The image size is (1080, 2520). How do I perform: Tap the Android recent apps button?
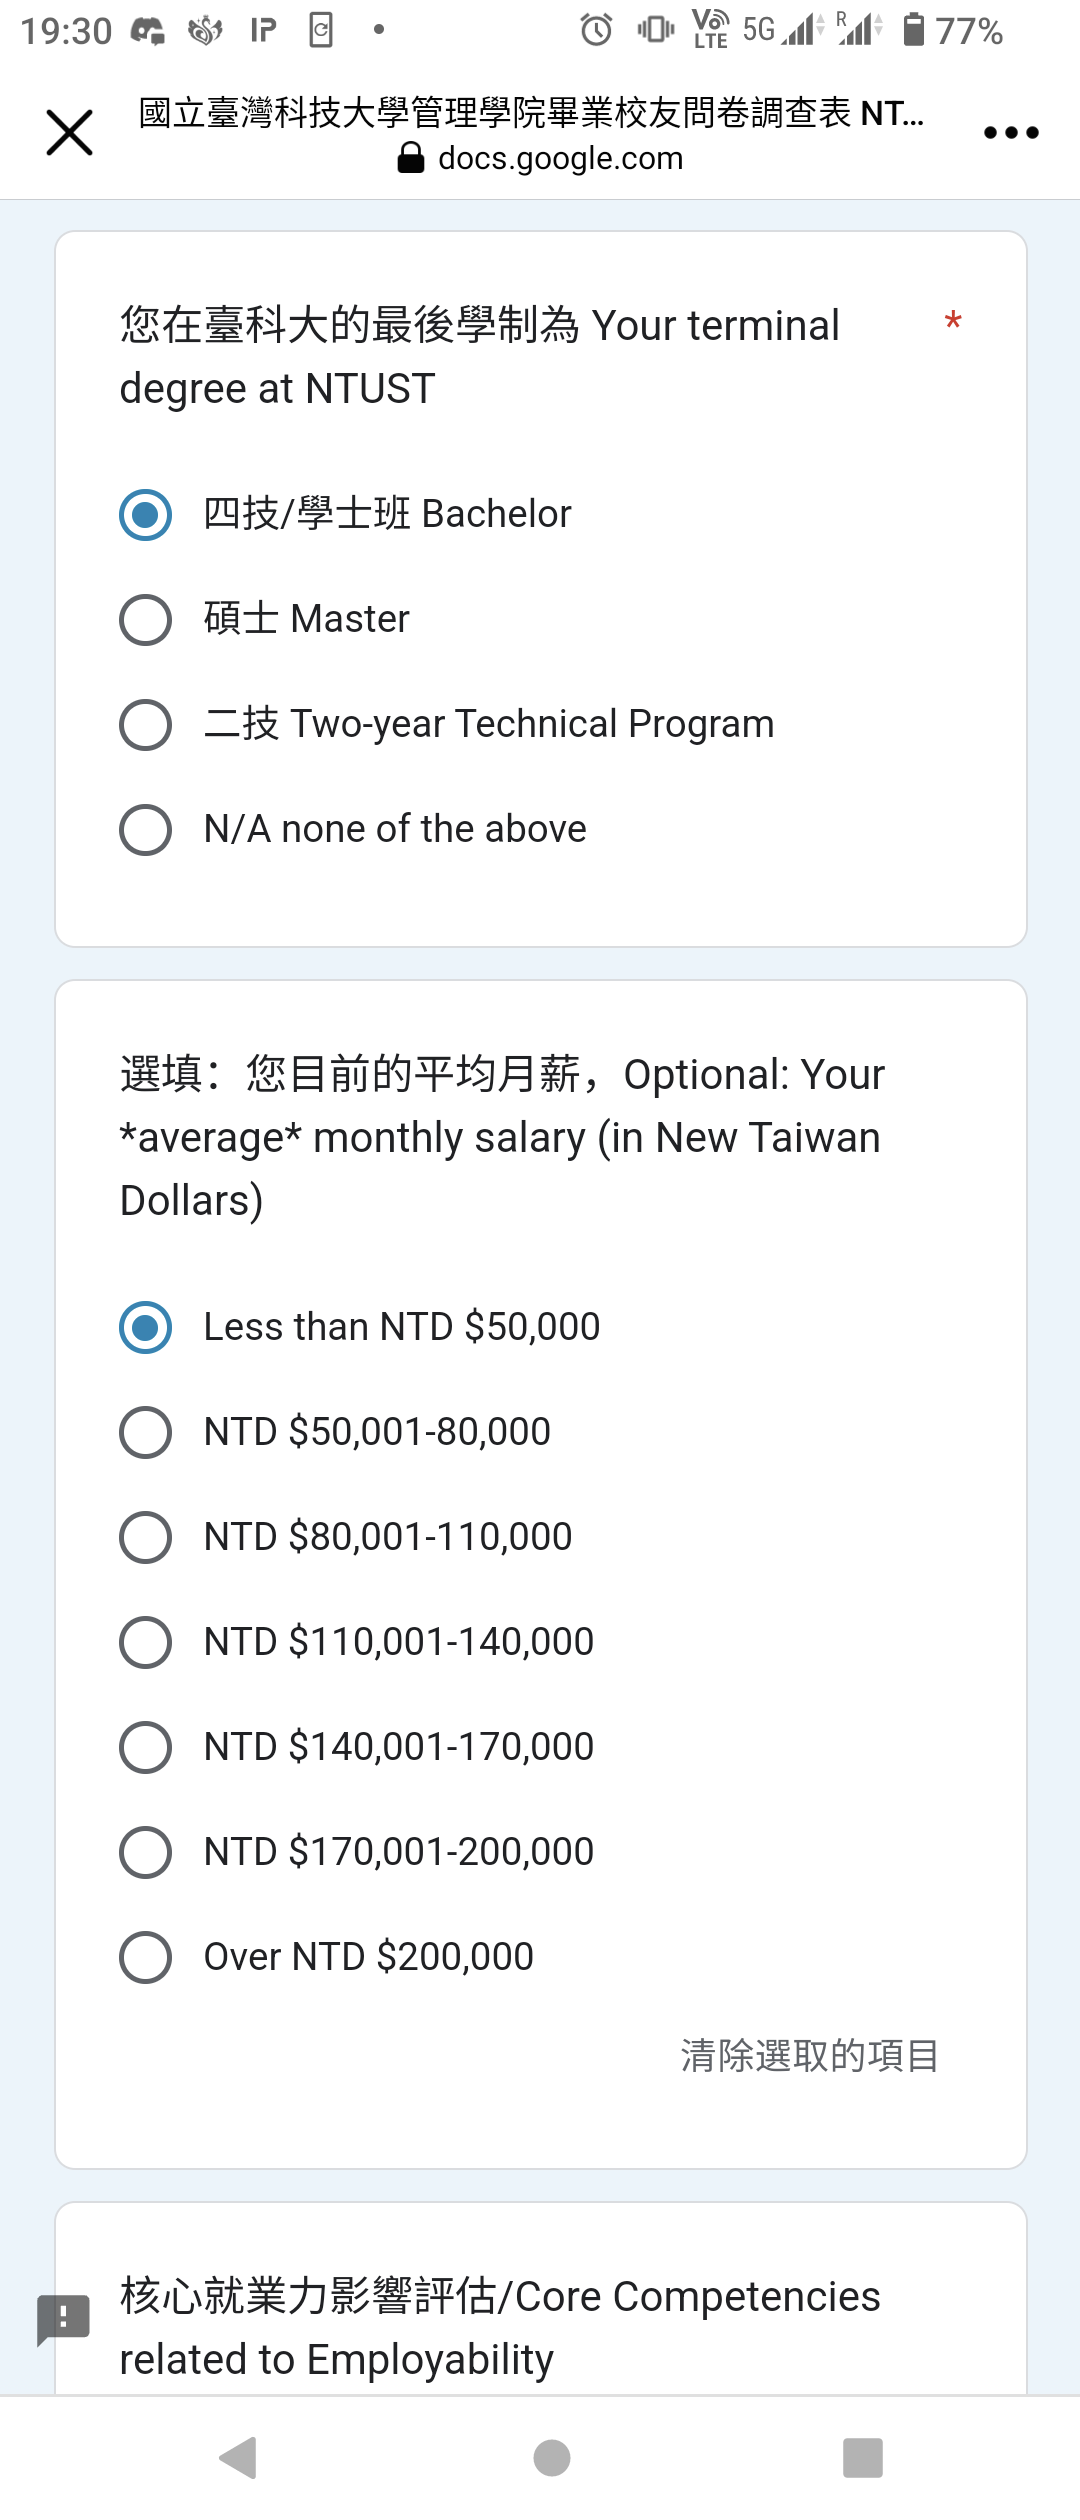click(x=863, y=2458)
